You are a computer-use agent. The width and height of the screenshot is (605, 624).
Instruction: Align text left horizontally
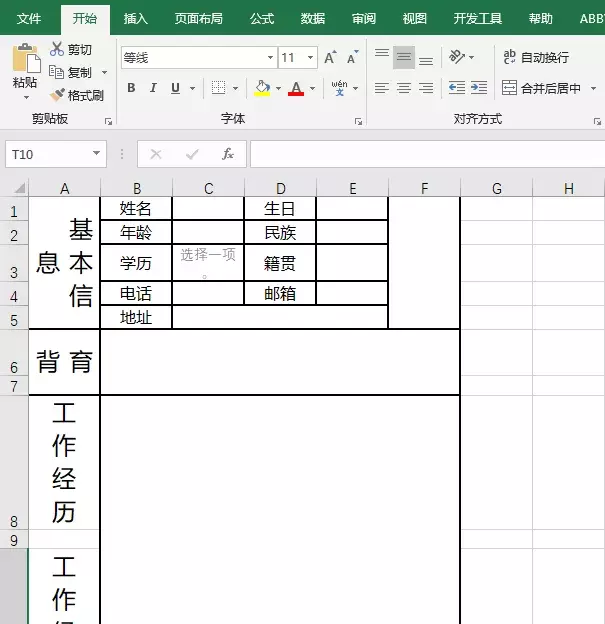pyautogui.click(x=382, y=88)
